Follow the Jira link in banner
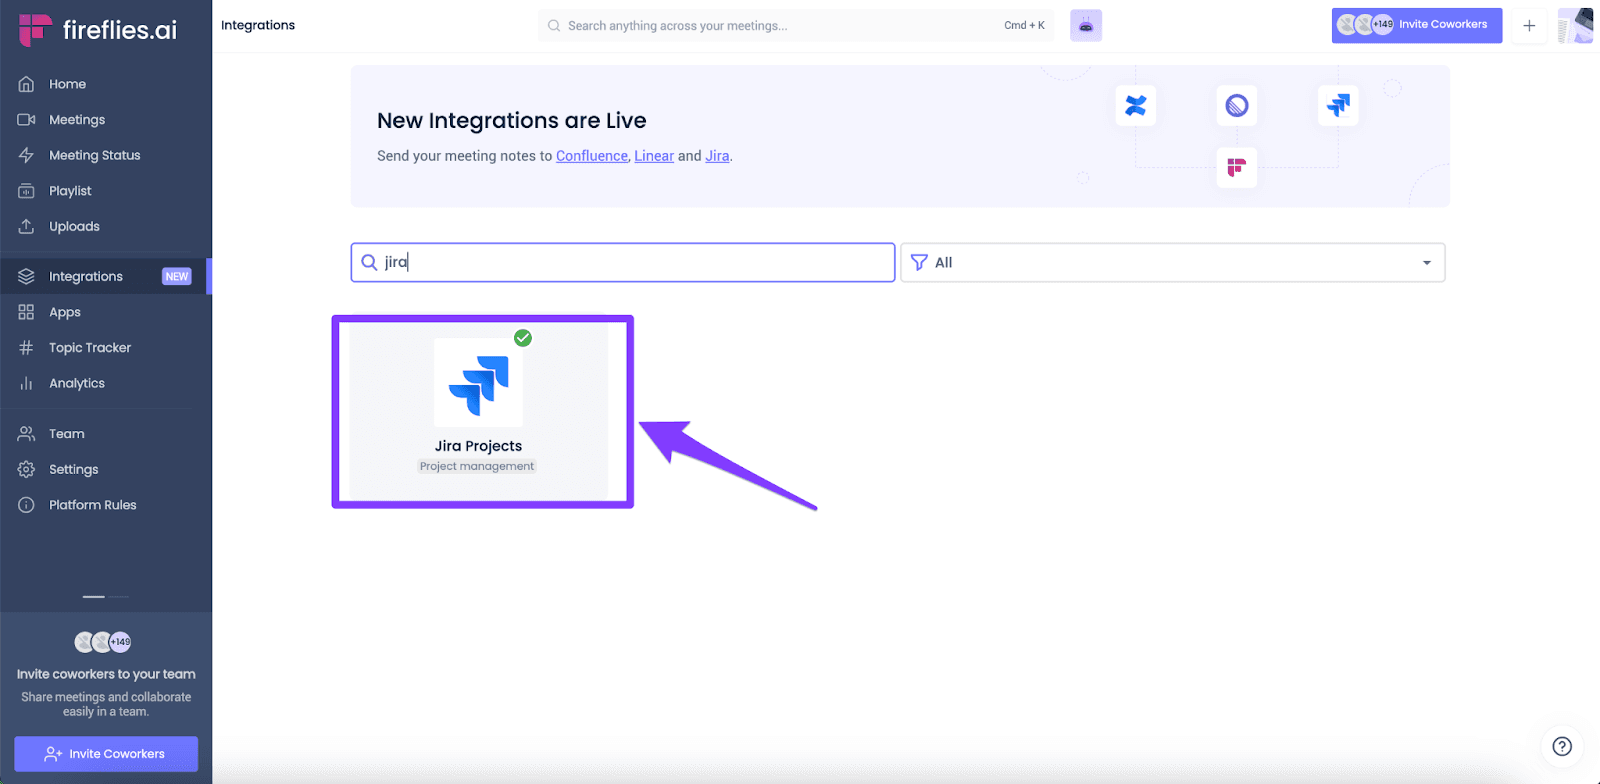 (717, 156)
